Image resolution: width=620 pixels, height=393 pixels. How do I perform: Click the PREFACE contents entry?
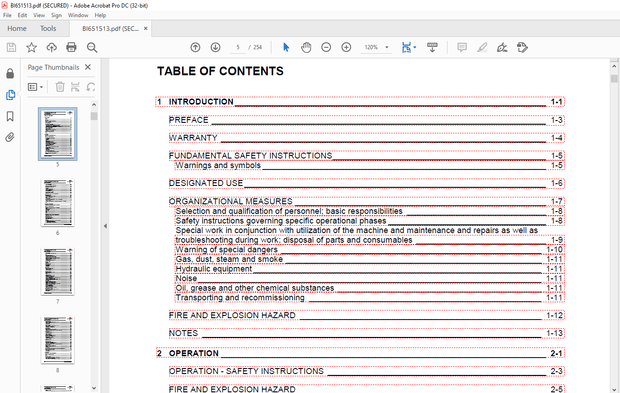367,120
